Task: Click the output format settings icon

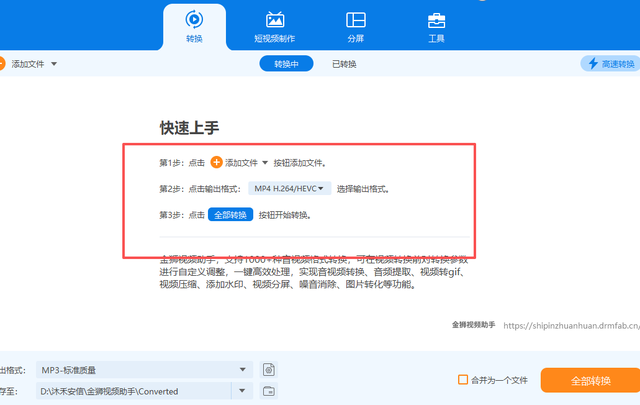Action: point(269,370)
